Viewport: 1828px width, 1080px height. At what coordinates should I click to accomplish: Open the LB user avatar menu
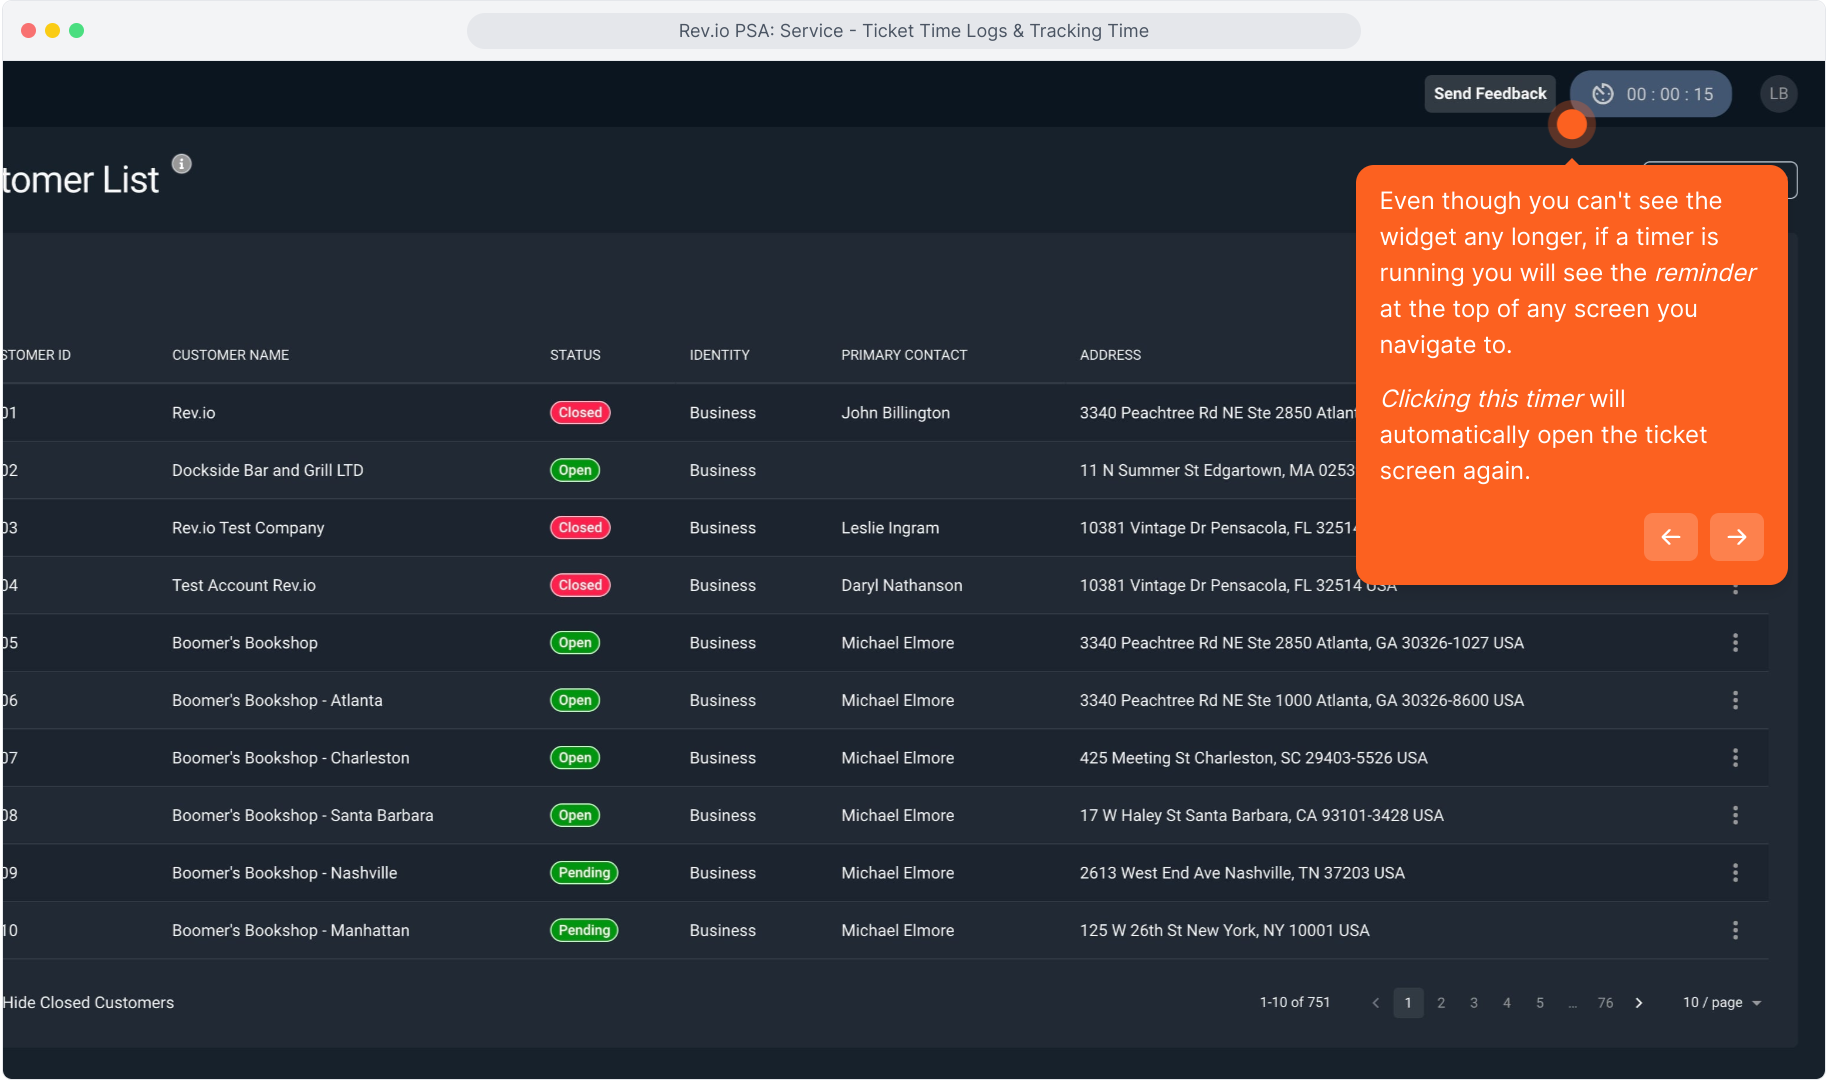(1778, 94)
